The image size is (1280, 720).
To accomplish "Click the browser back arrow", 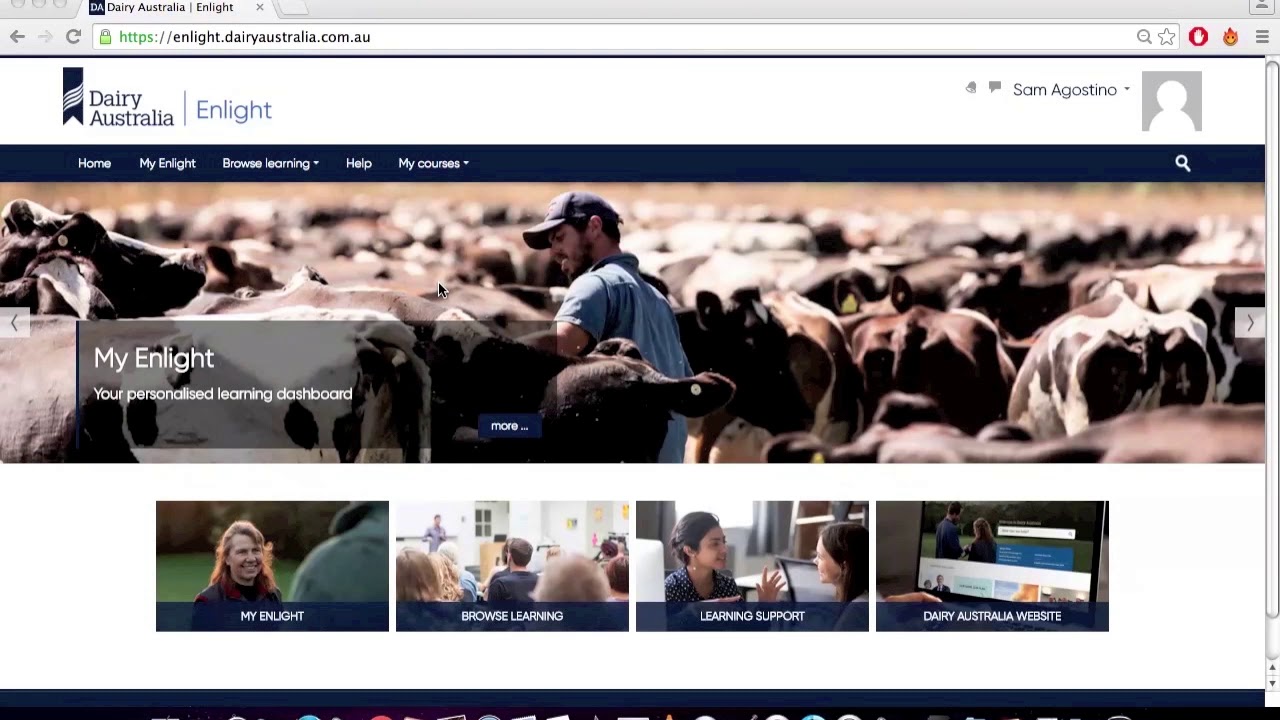I will 17,37.
